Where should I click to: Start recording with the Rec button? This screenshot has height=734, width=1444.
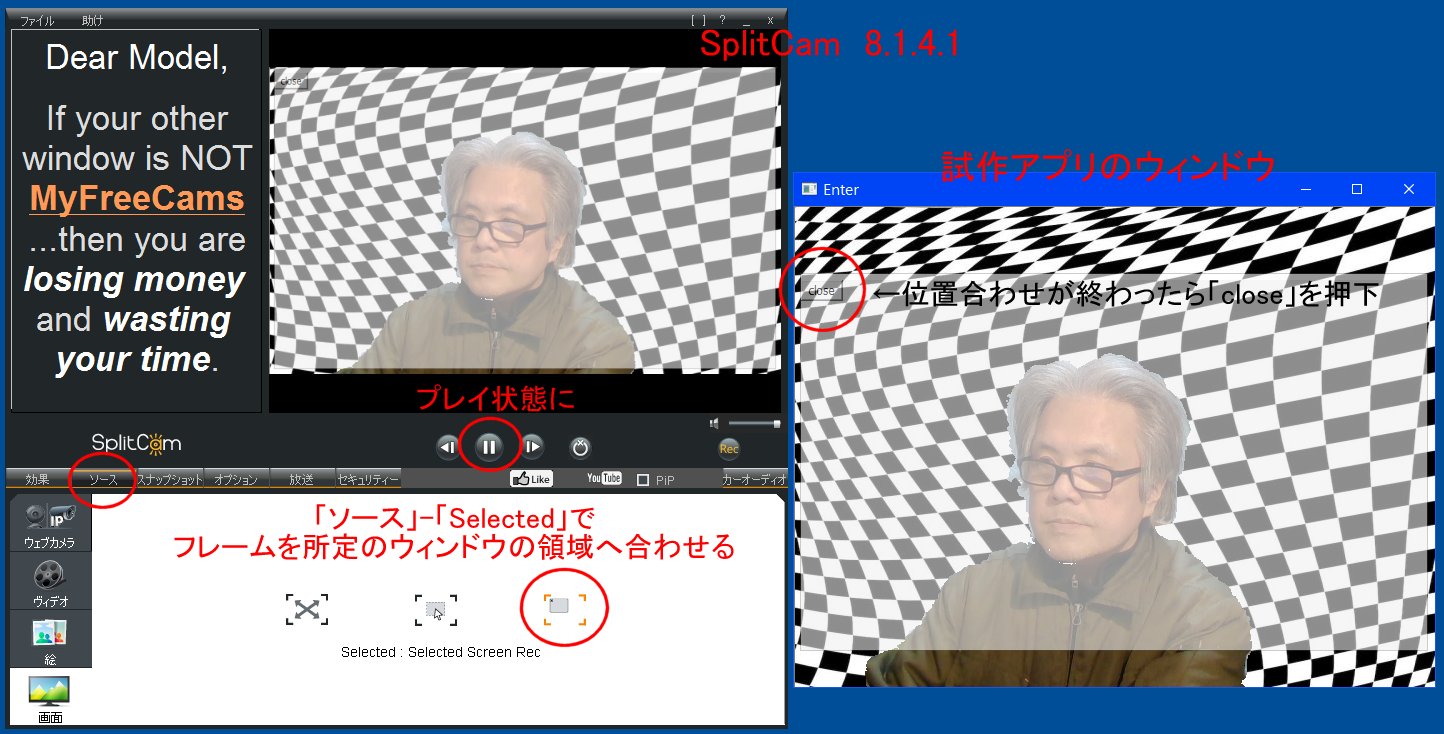729,449
